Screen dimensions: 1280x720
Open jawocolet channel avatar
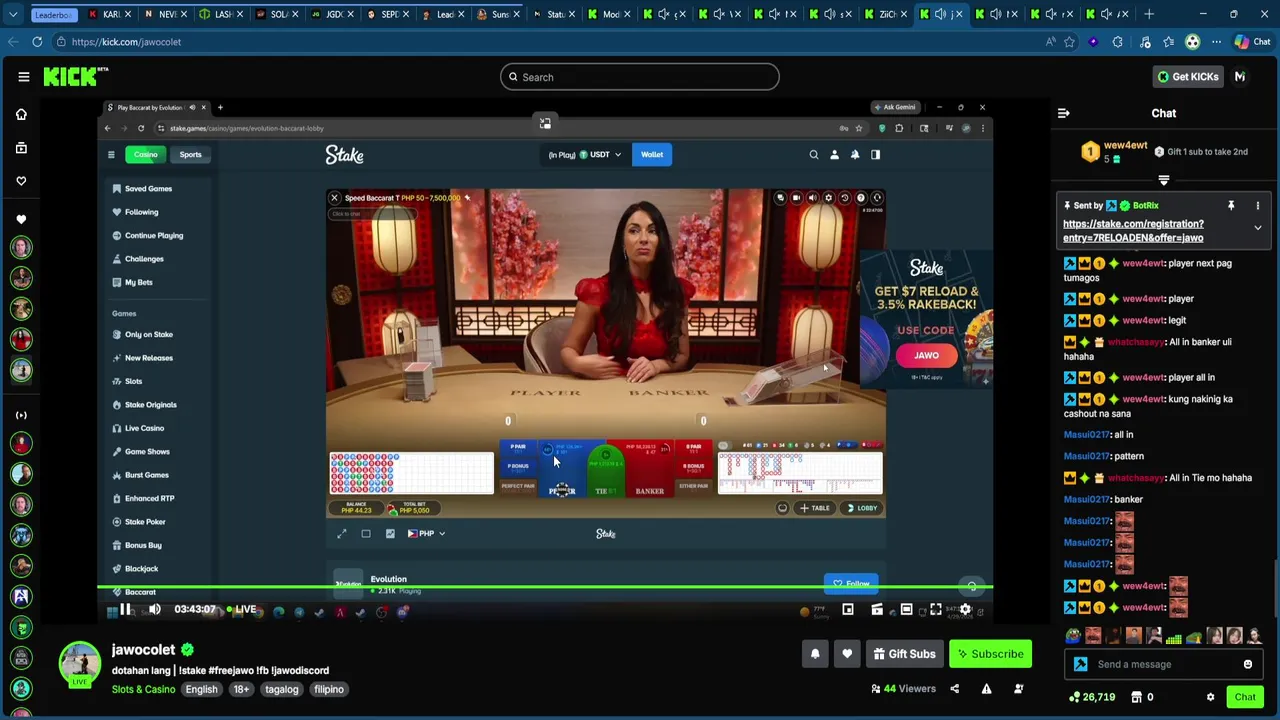coord(79,664)
